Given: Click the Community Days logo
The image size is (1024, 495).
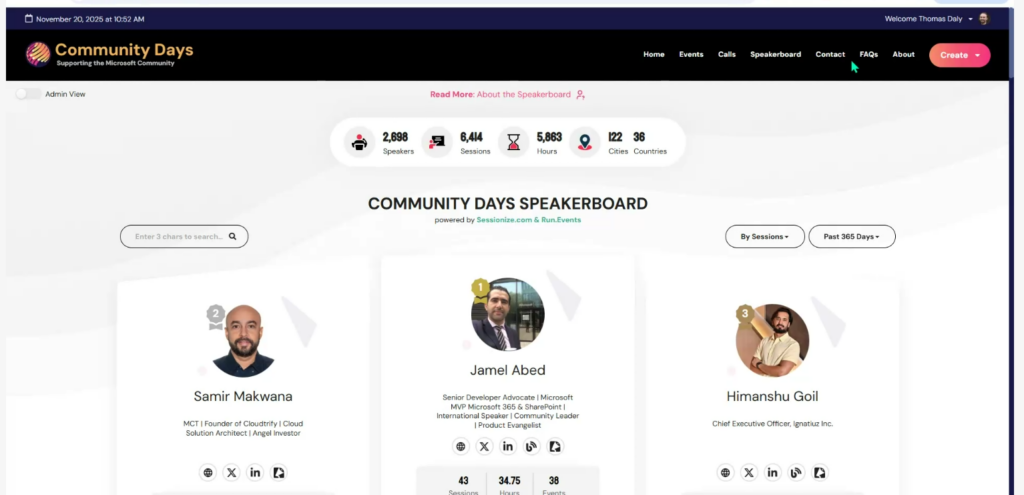Looking at the screenshot, I should point(110,54).
